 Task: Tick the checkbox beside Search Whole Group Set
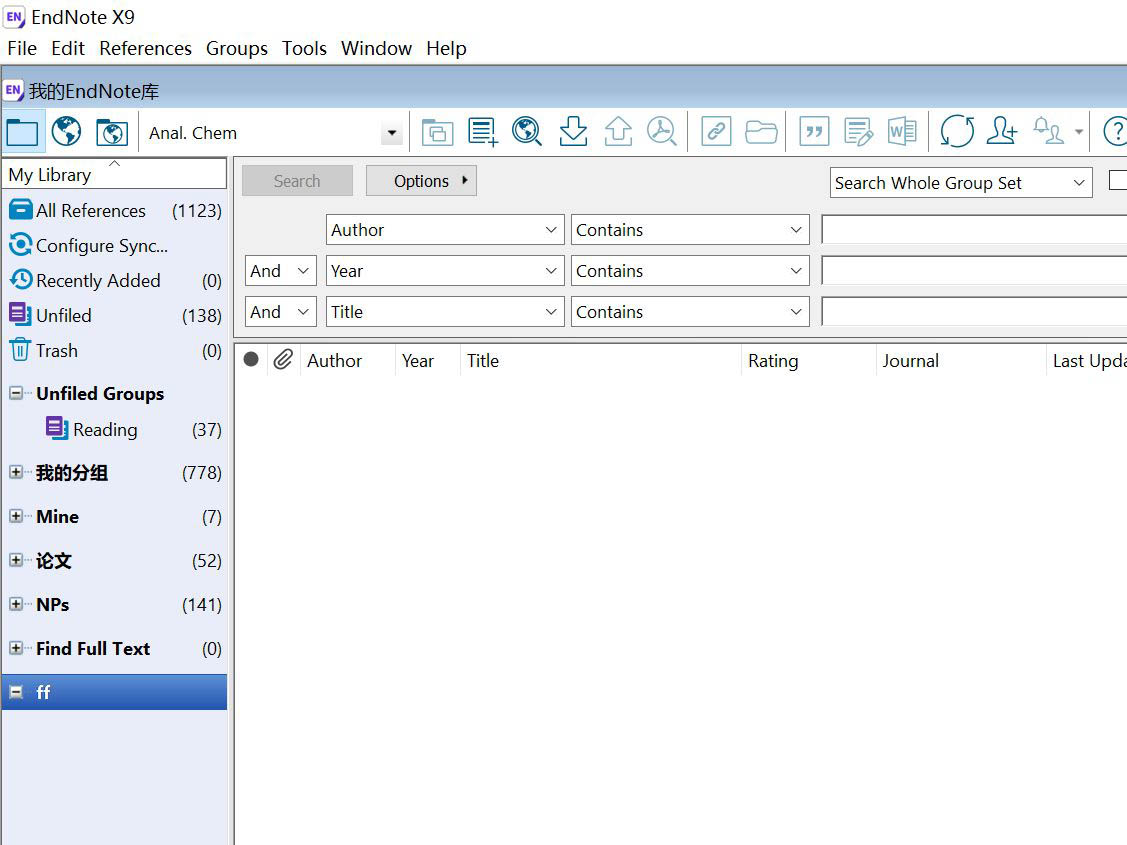tap(1118, 182)
